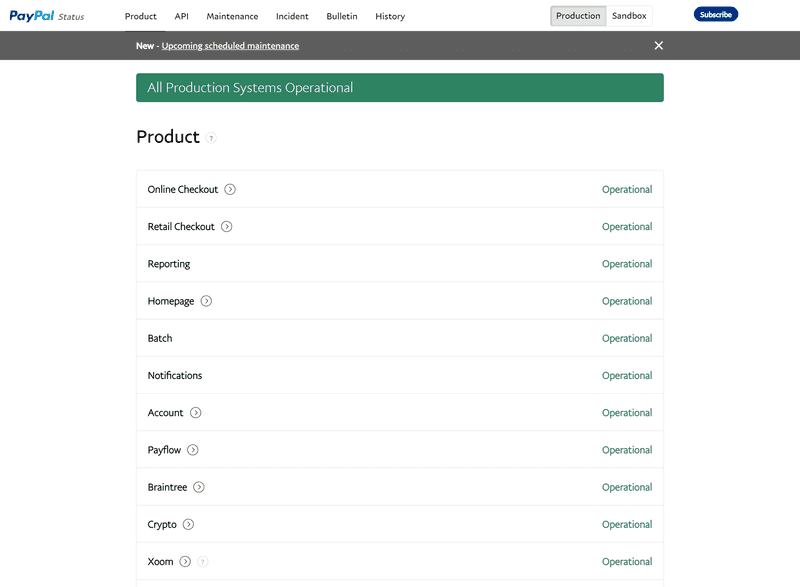Click the Subscribe button
This screenshot has width=800, height=587.
point(715,14)
